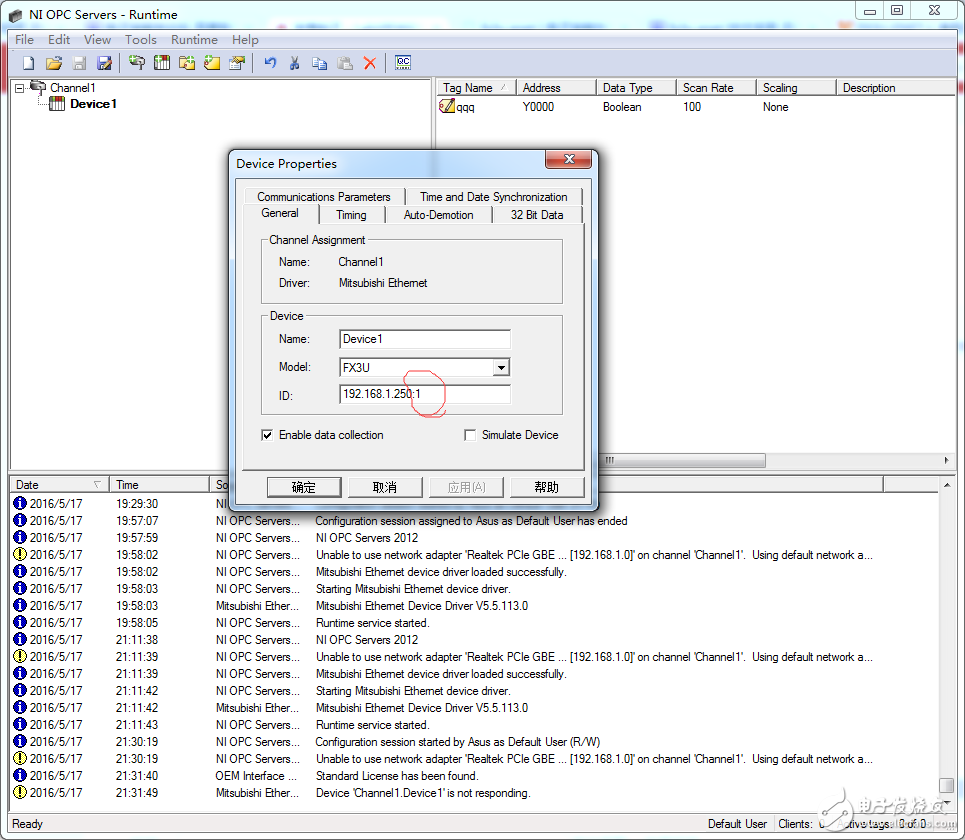Open the View menu

coord(97,39)
